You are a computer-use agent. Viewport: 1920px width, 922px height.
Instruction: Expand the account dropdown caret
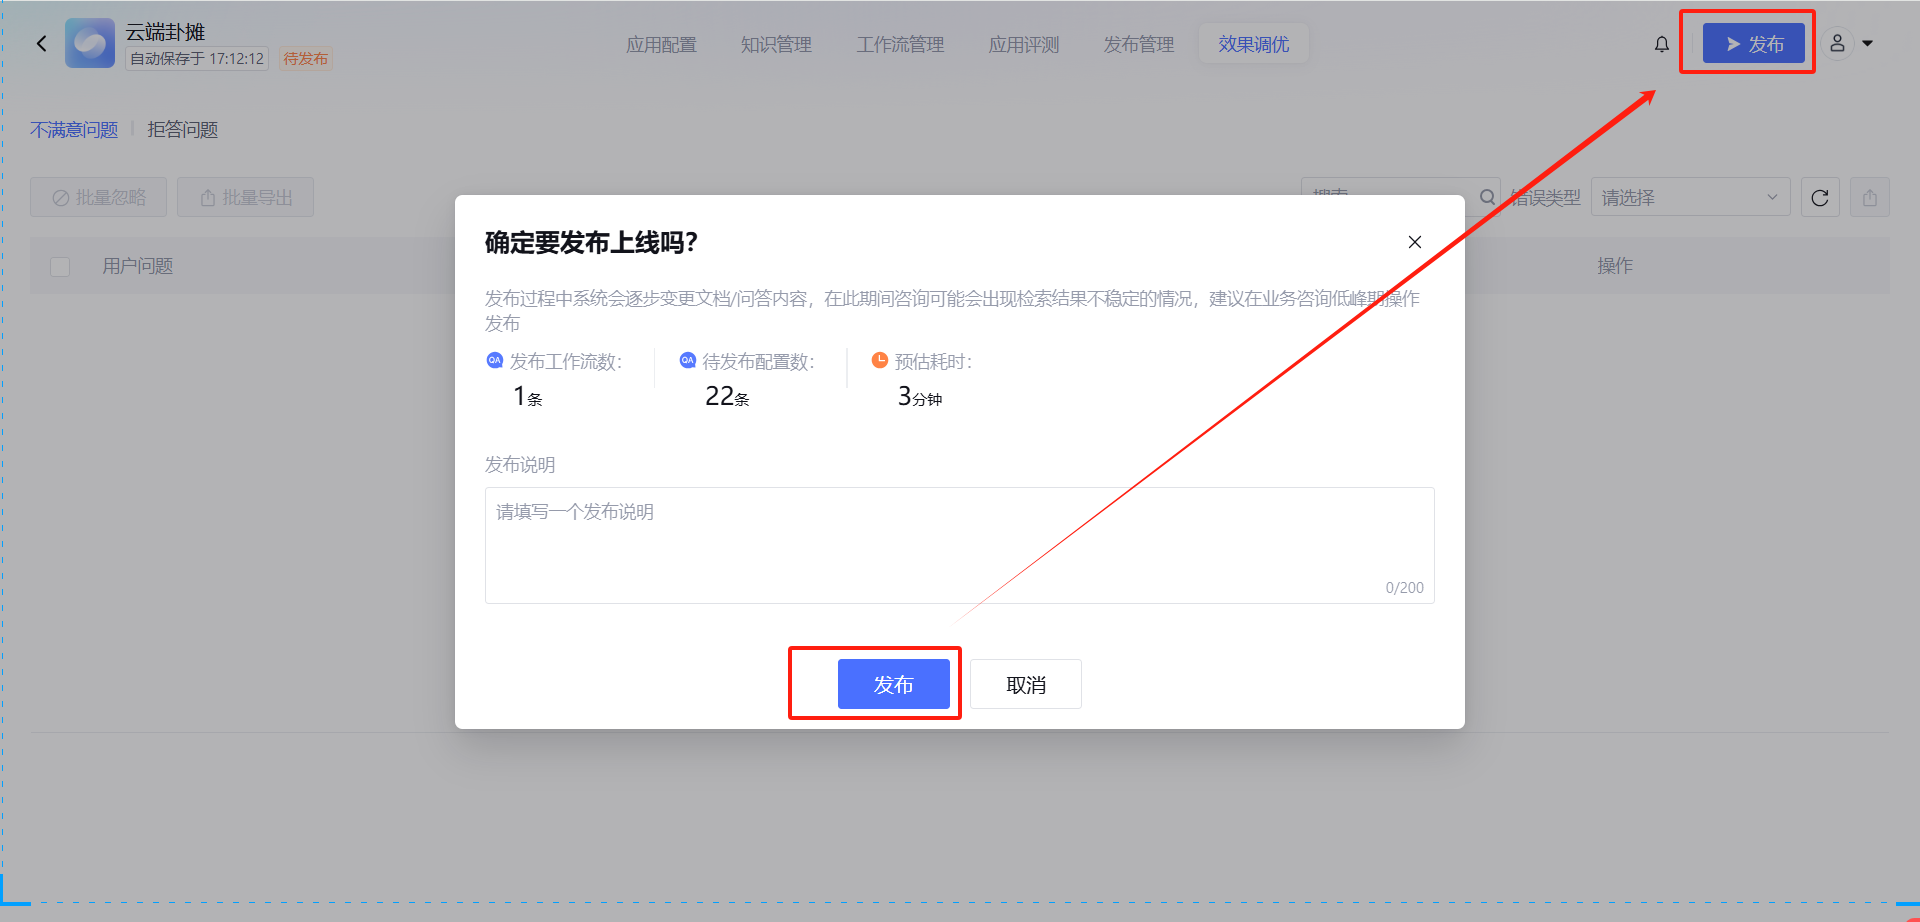(x=1867, y=44)
